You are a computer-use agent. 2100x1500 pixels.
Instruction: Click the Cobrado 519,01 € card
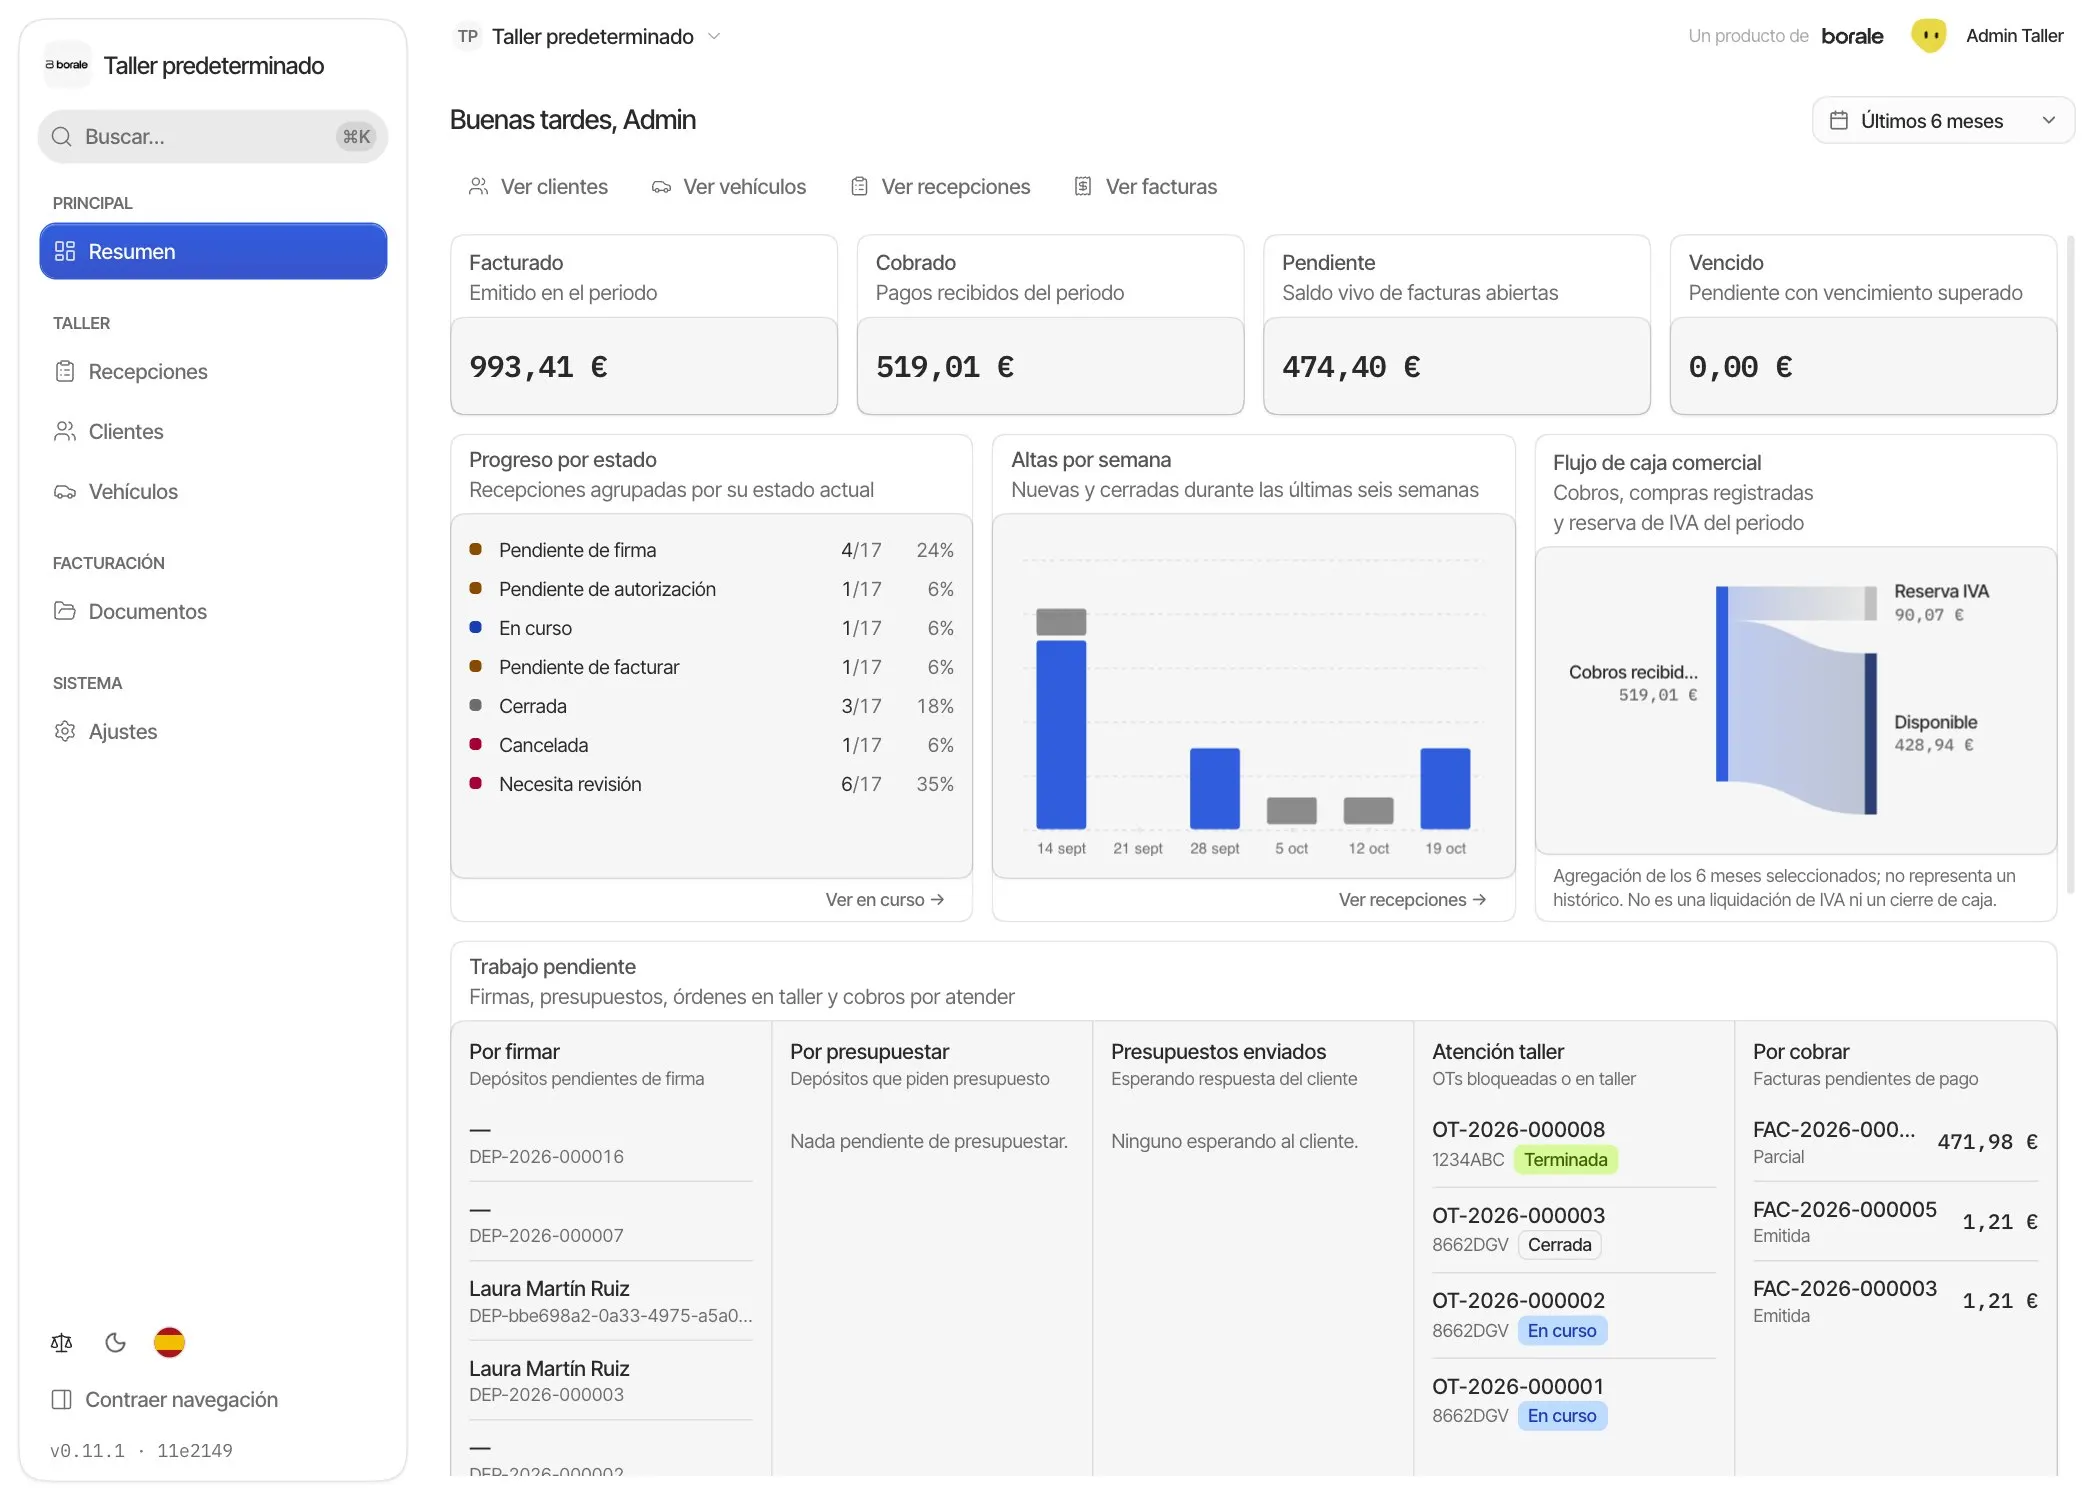coord(1050,325)
